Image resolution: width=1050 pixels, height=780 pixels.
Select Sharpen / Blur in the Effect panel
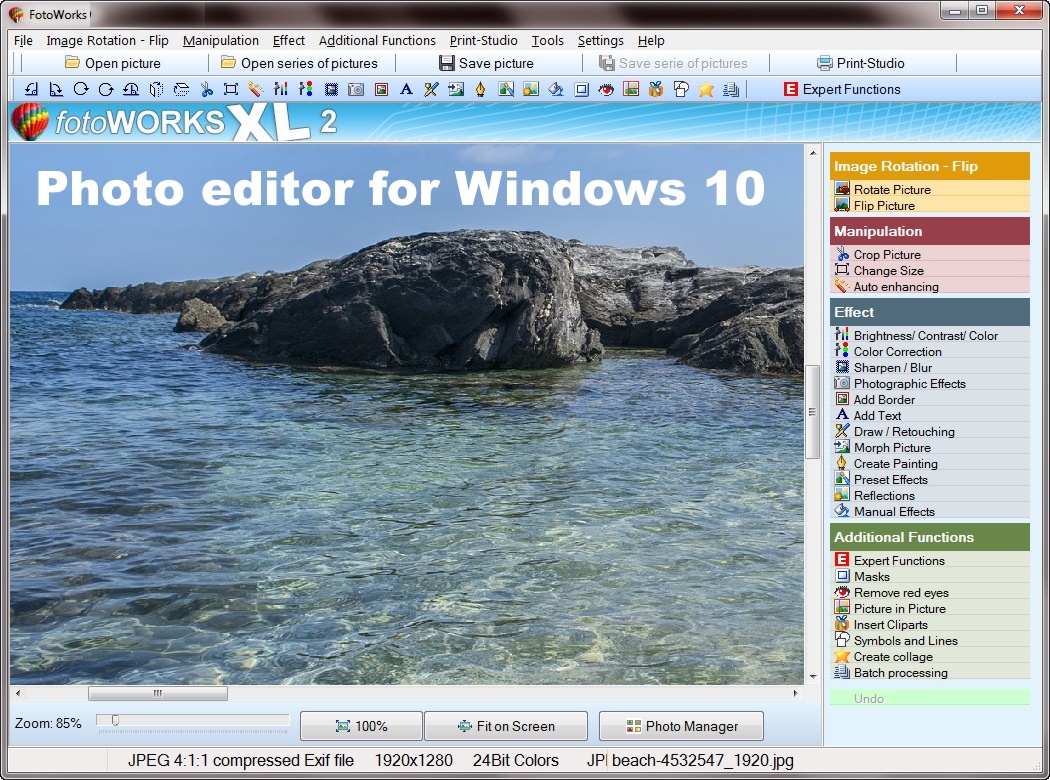click(892, 367)
